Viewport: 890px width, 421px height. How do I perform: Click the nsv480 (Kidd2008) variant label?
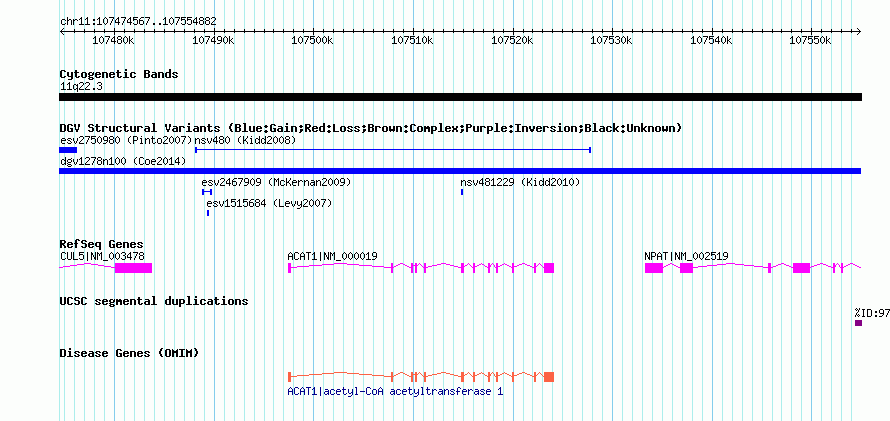245,140
